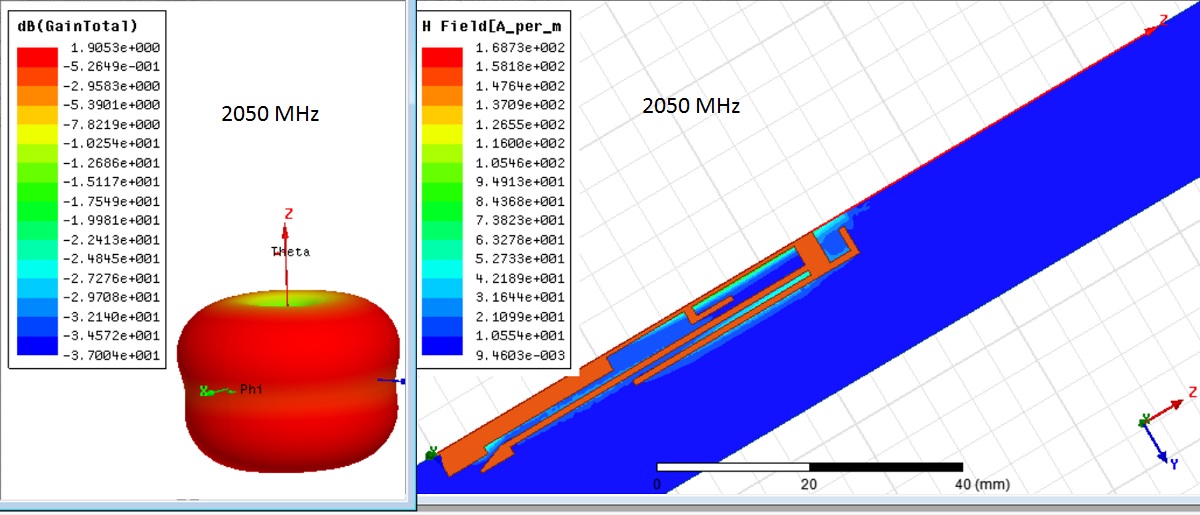Click the 5.2733e+001 H field legend value
Screen dimensions: 1200x515
coord(521,259)
